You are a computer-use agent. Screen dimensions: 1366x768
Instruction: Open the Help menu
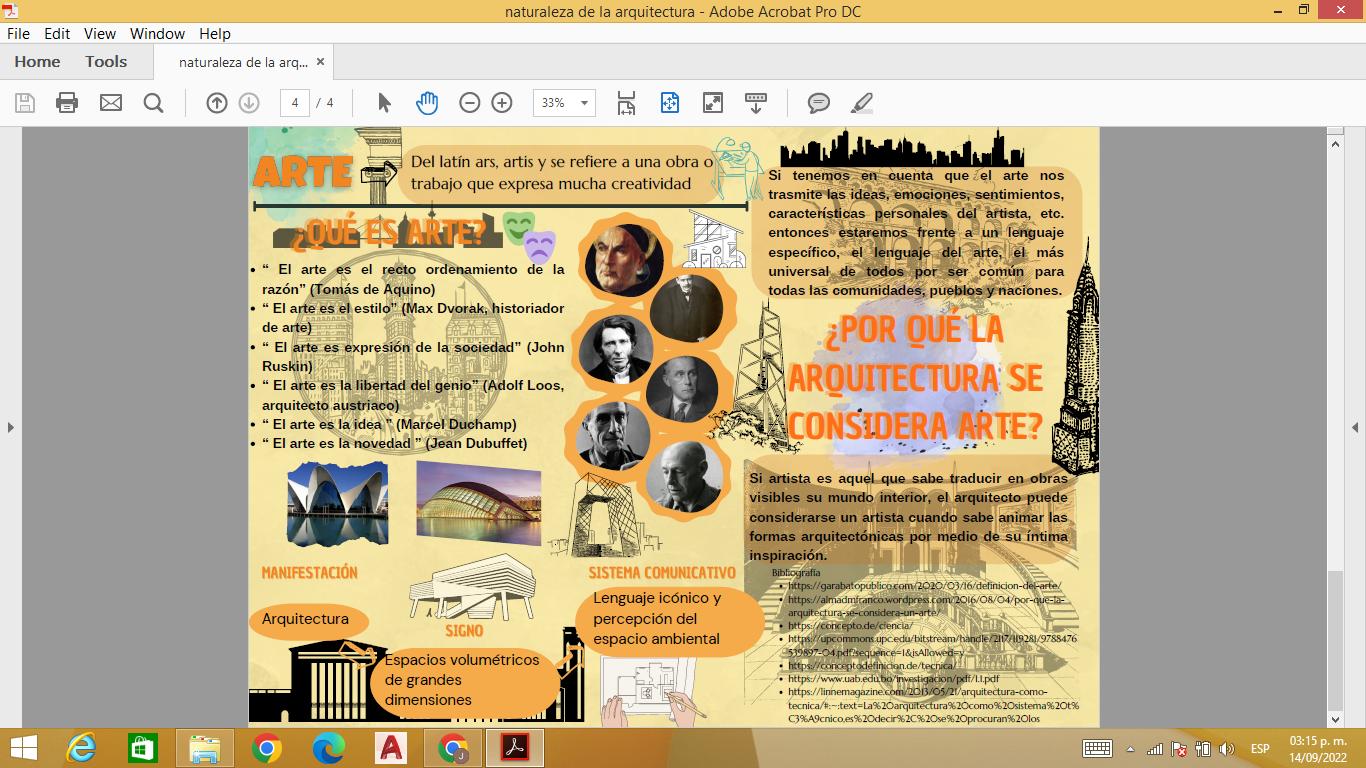(x=215, y=33)
